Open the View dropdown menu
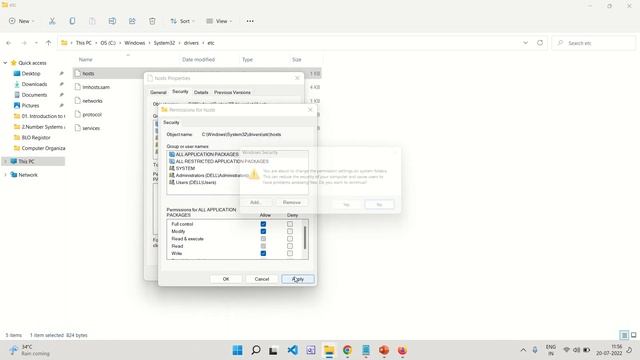640x360 pixels. coord(219,21)
